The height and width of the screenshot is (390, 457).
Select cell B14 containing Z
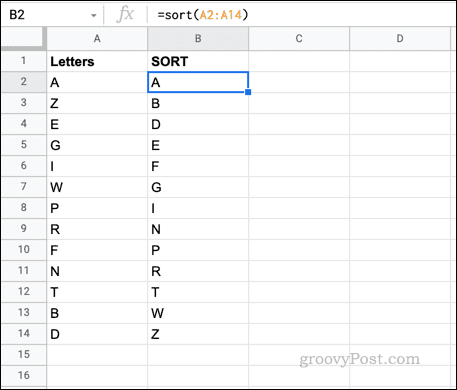tap(198, 334)
